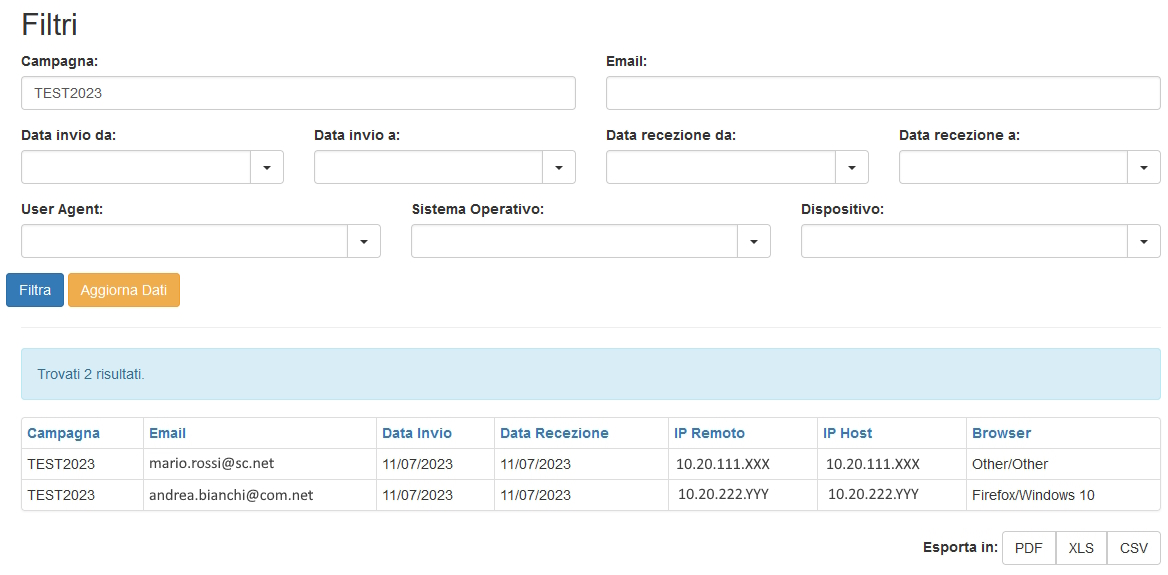Open the Data recezione da dropdown arrow

(x=851, y=168)
